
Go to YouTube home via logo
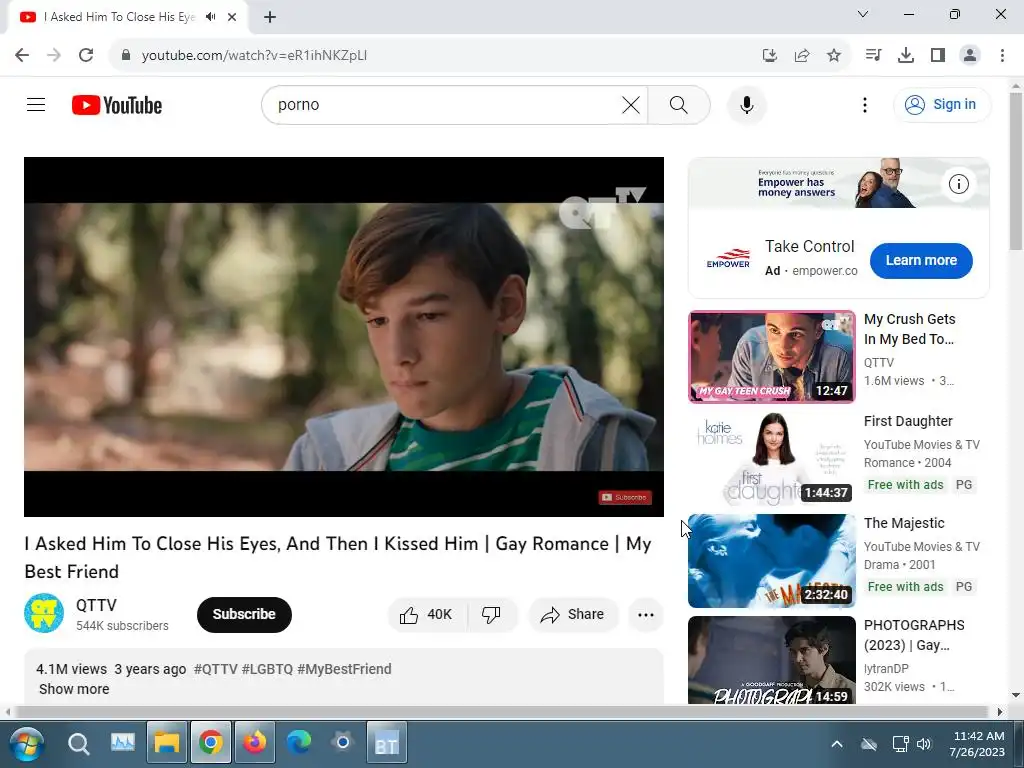(117, 105)
